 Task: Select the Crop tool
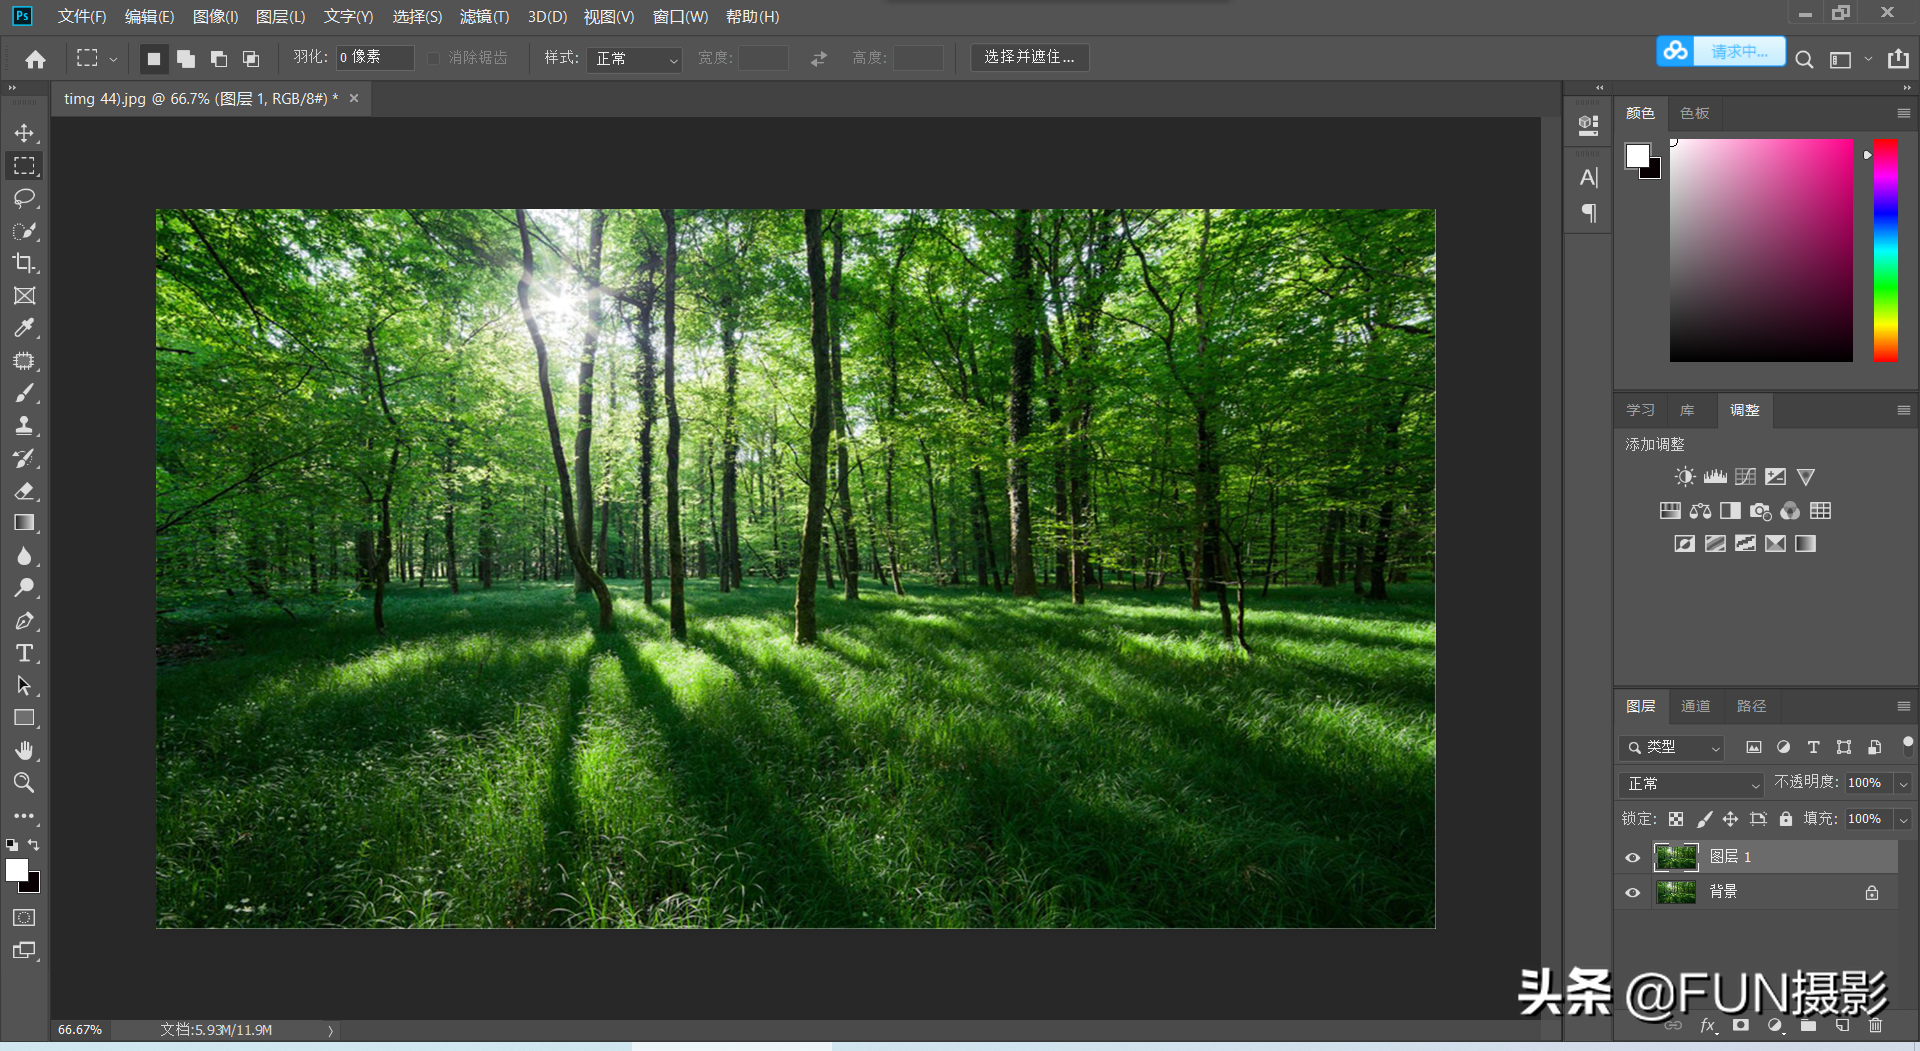24,263
